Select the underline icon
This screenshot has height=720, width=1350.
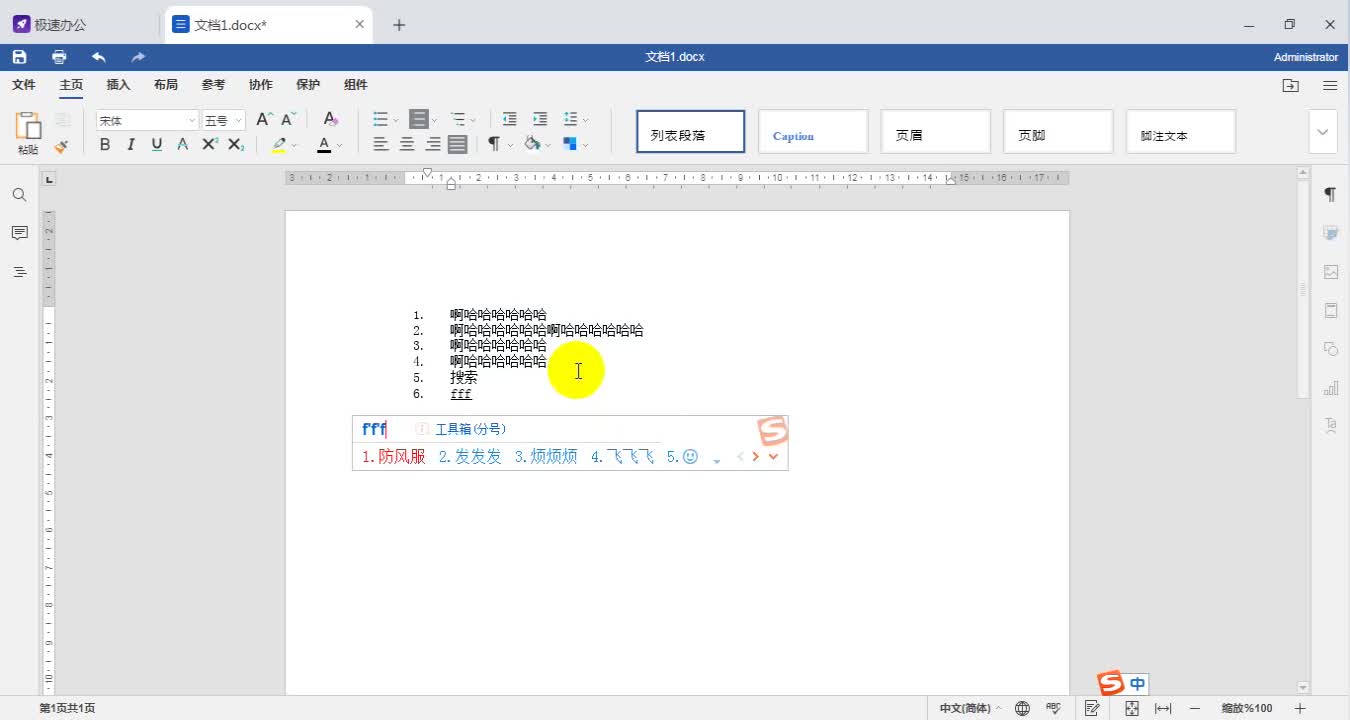click(157, 144)
